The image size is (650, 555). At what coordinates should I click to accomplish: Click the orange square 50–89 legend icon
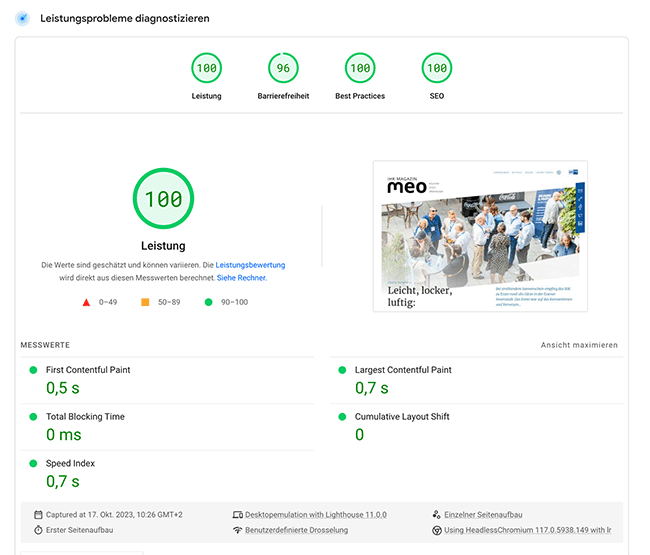click(145, 301)
